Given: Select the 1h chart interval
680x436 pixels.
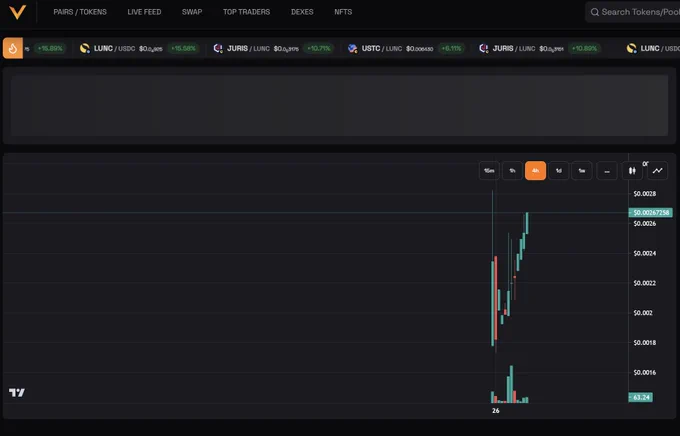Looking at the screenshot, I should [512, 170].
